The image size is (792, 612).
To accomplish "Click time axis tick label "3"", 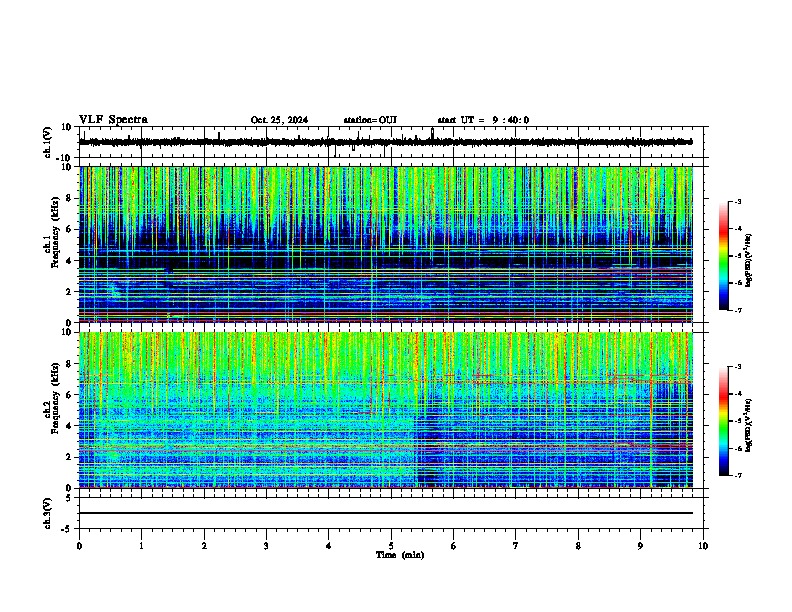I will 266,546.
